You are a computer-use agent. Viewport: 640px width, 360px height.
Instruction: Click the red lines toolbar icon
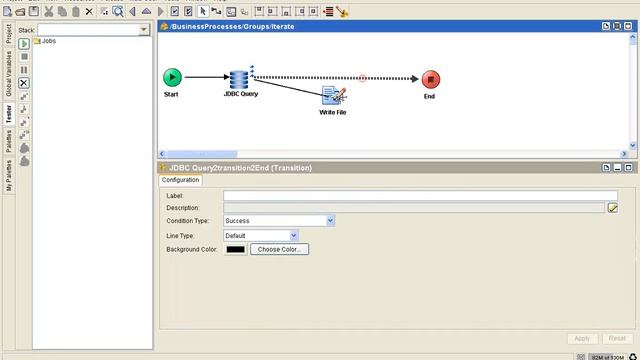[x=328, y=11]
